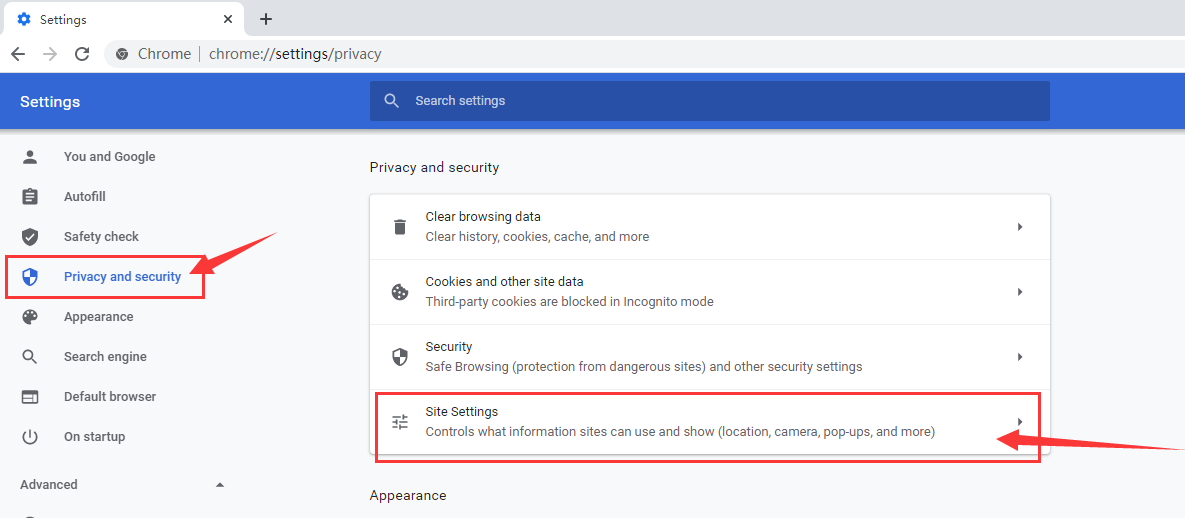Image resolution: width=1185 pixels, height=518 pixels.
Task: Click the magnifier icon in Search settings
Action: (391, 101)
